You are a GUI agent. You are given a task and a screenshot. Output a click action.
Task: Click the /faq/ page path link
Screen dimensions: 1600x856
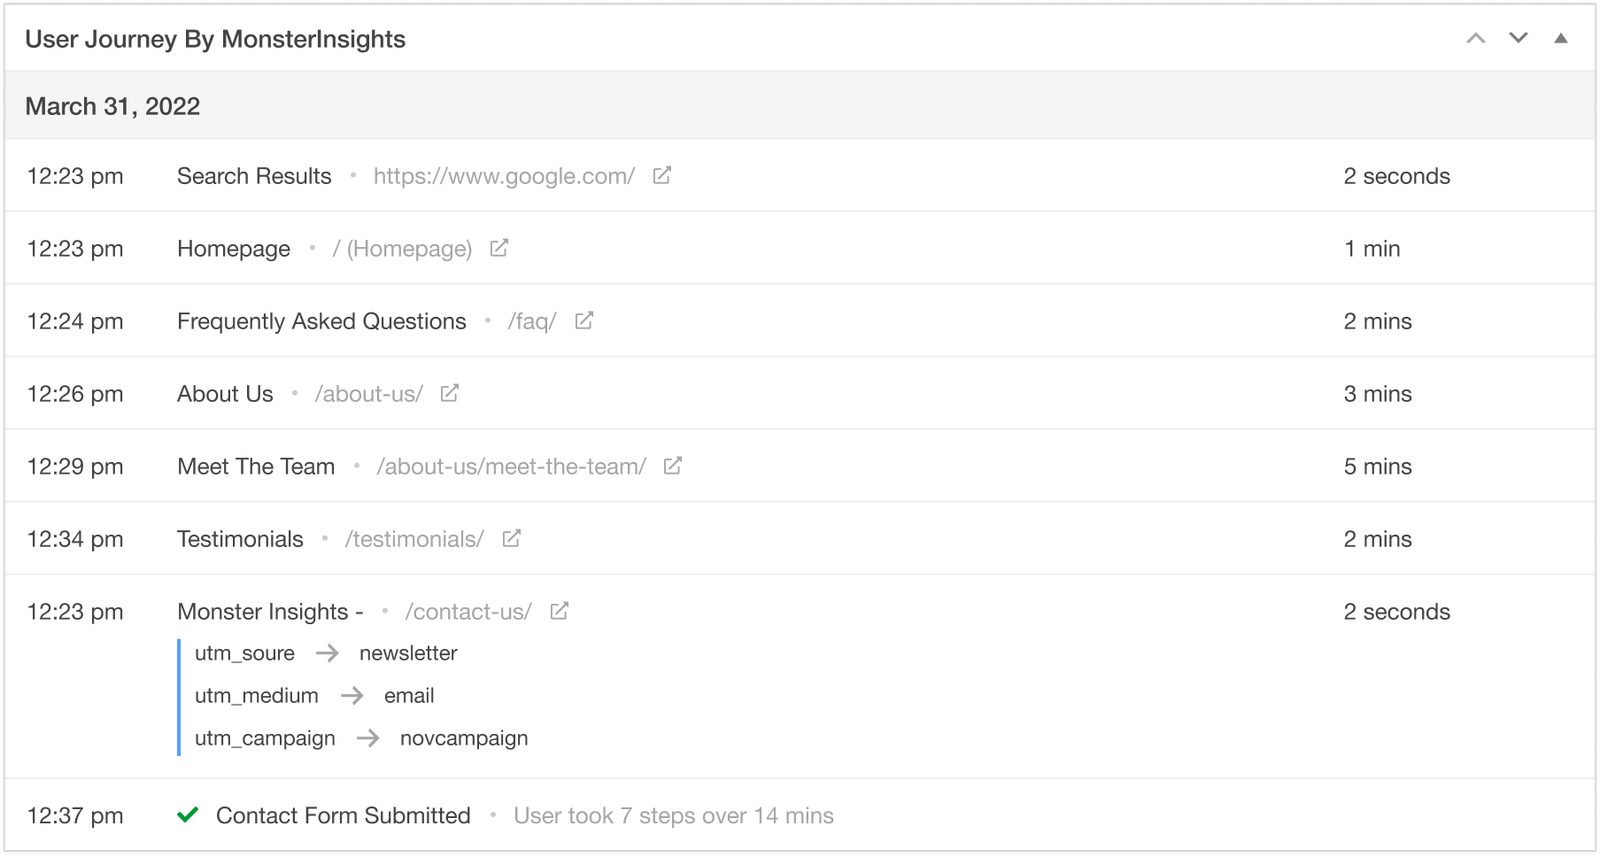pyautogui.click(x=532, y=322)
